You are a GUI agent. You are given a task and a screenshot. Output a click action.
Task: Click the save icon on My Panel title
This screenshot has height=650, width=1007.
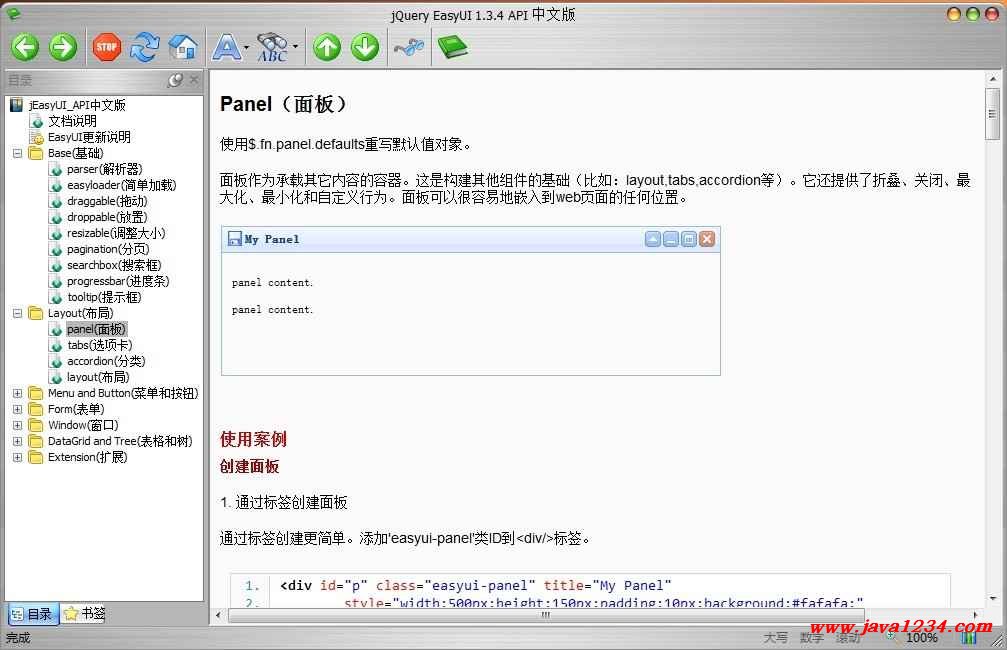[235, 239]
